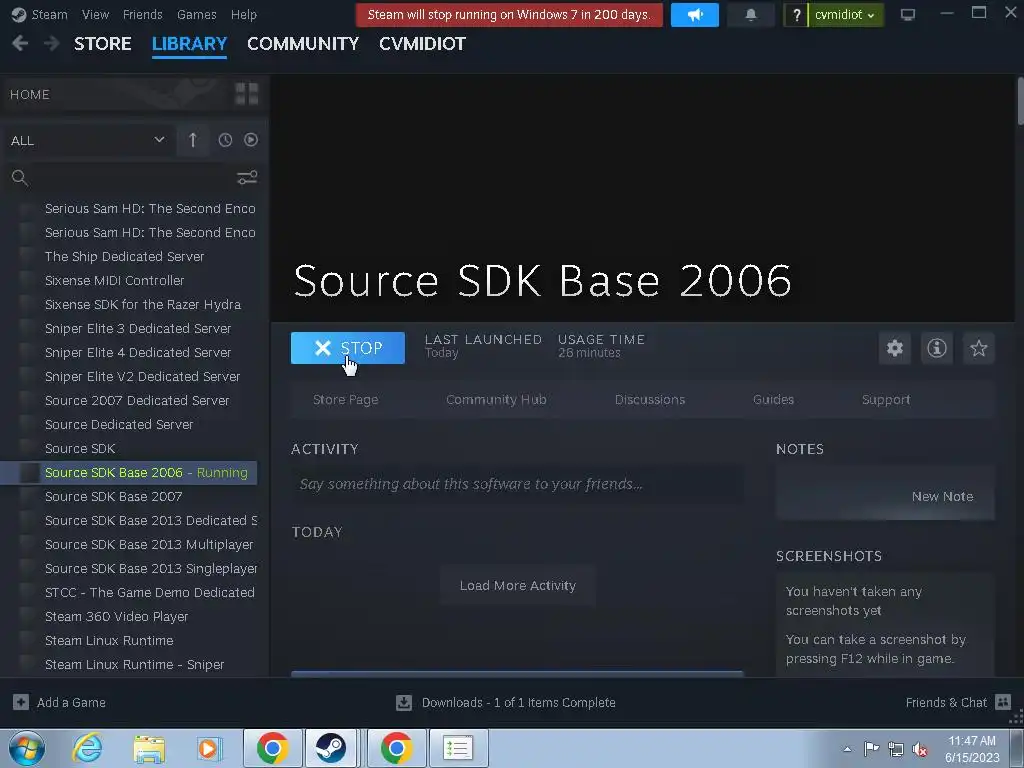Select Source SDK Base 2007 in list
This screenshot has height=768, width=1024.
tap(114, 496)
